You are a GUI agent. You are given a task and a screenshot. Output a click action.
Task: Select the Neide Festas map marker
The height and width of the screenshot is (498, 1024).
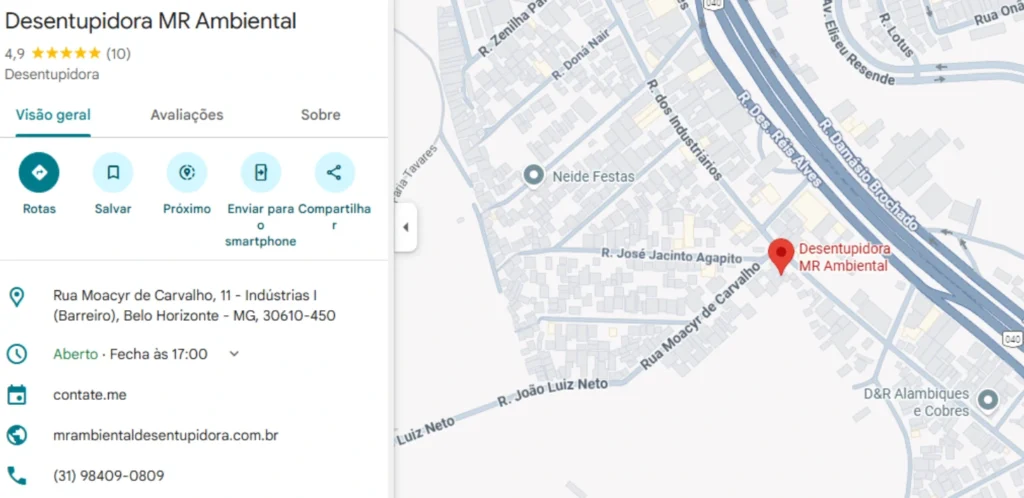coord(534,176)
